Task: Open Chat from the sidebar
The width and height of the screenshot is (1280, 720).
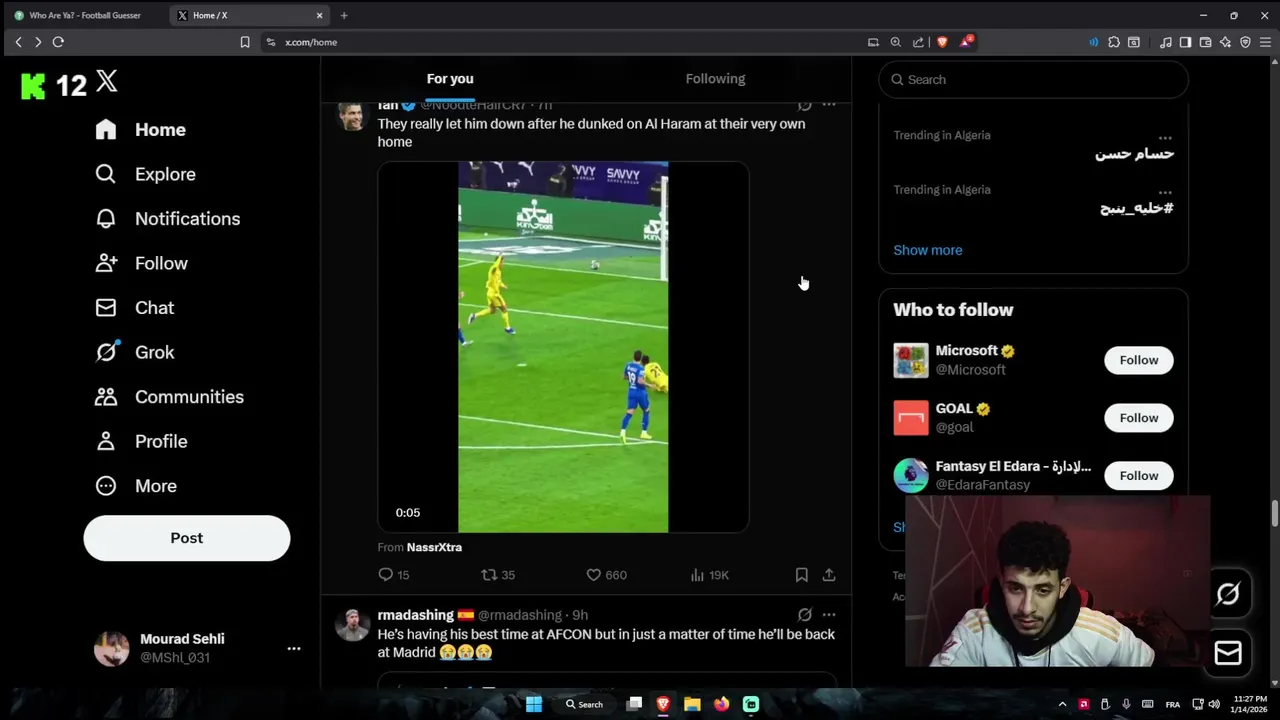Action: (135, 308)
